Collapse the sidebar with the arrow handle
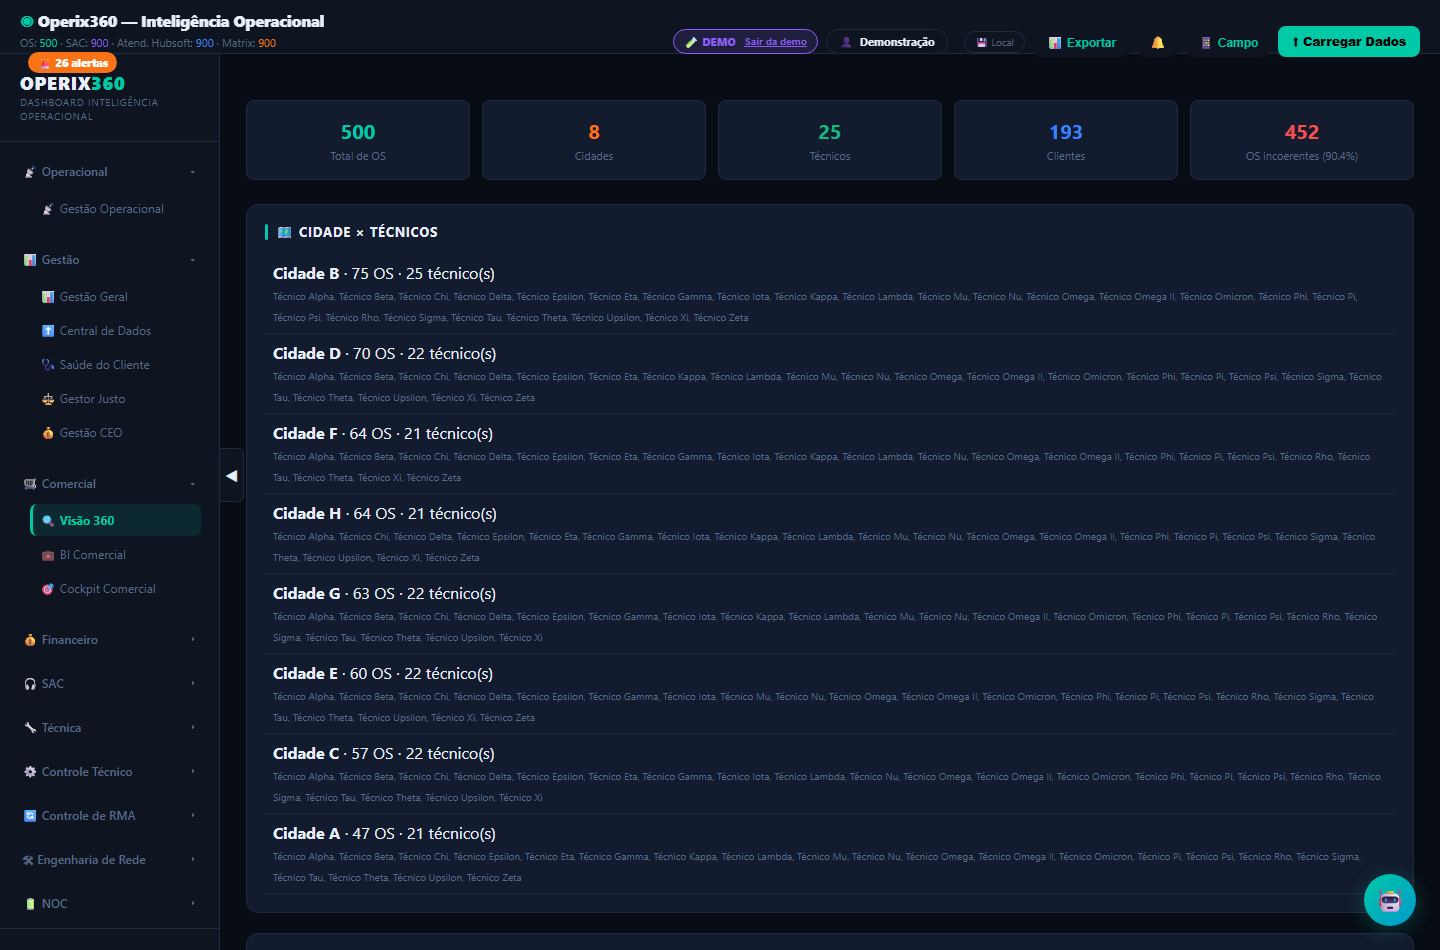Image resolution: width=1440 pixels, height=950 pixels. (231, 476)
